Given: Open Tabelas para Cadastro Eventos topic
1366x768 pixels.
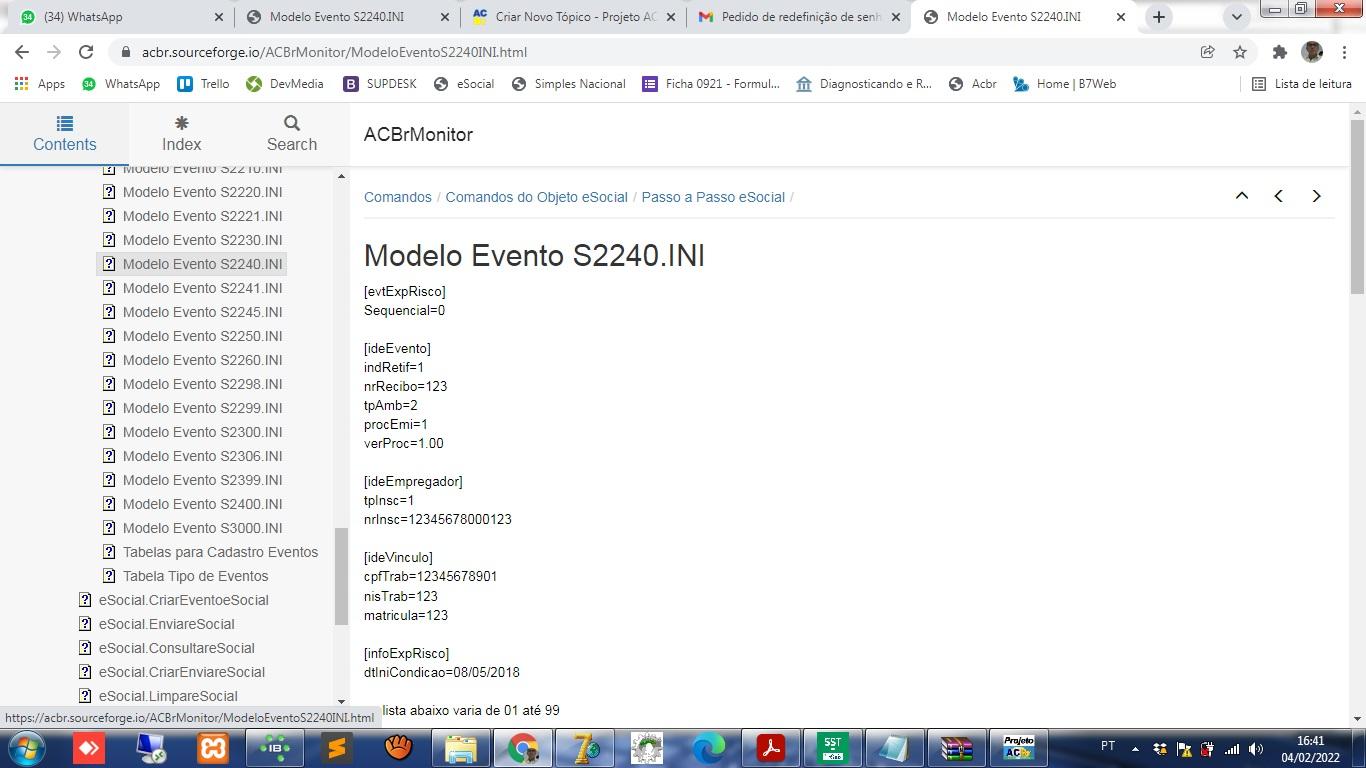Looking at the screenshot, I should pos(220,552).
